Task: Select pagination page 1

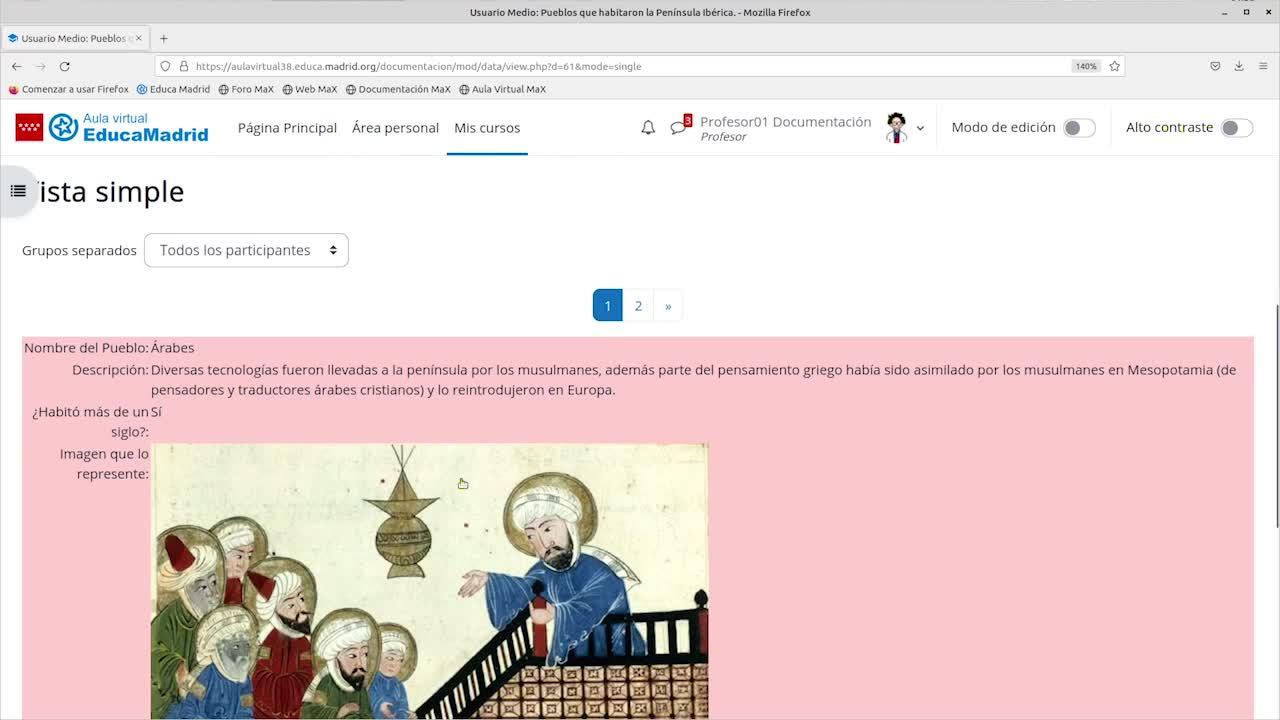Action: pyautogui.click(x=607, y=306)
